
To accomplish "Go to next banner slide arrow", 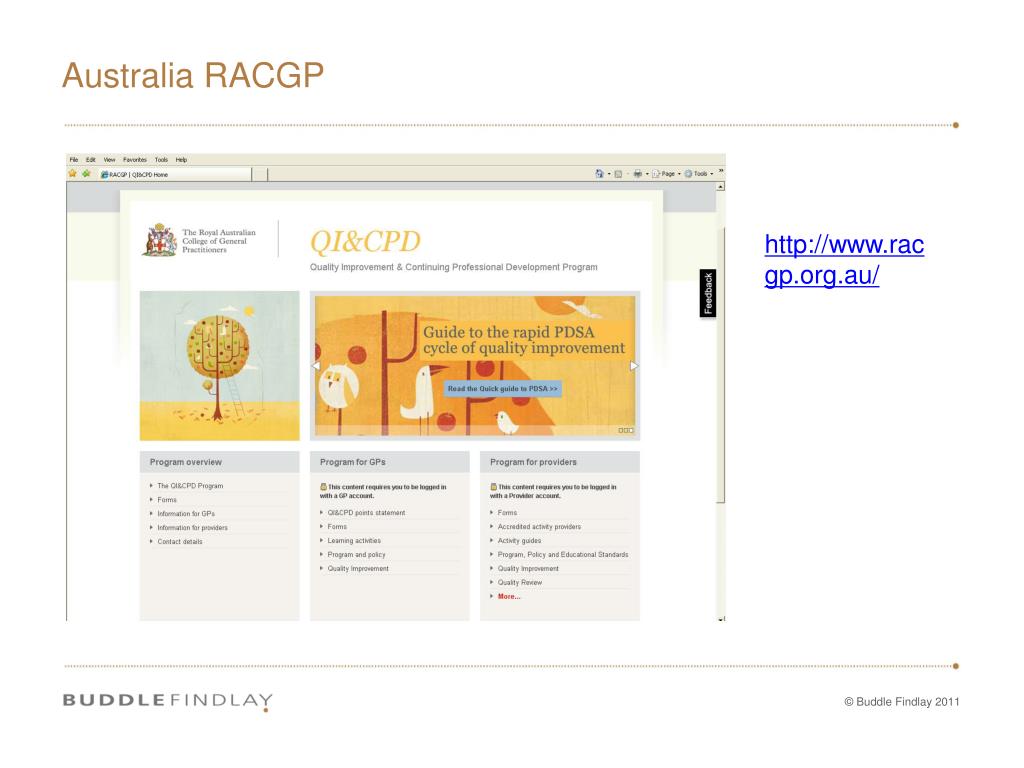I will pos(633,366).
